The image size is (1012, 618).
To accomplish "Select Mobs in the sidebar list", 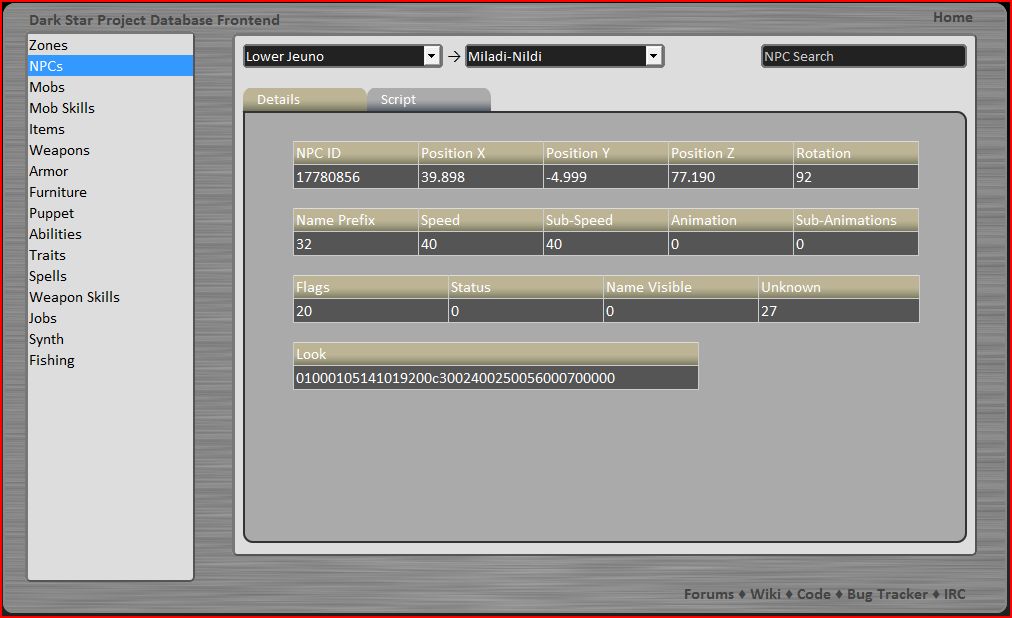I will coord(47,87).
